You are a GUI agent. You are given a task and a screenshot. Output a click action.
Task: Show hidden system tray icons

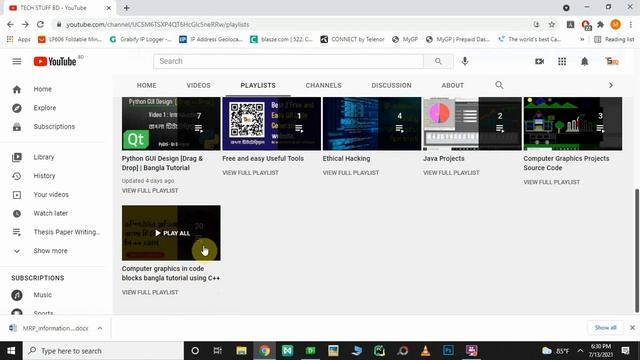tap(580, 351)
